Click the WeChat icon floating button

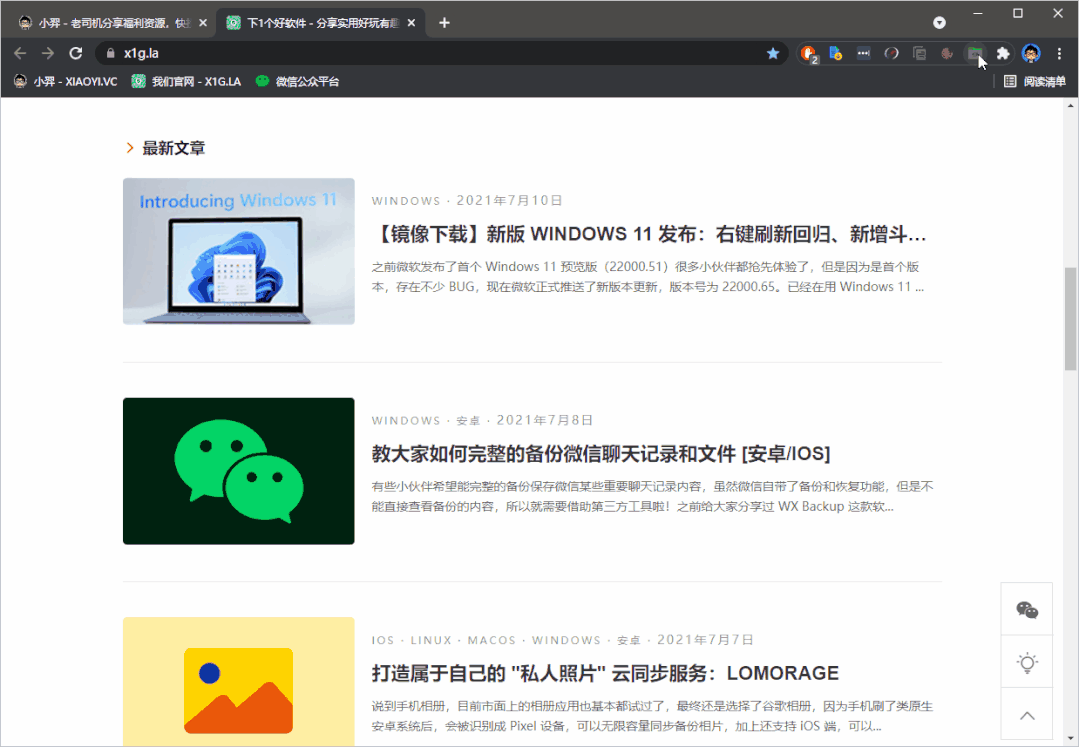click(x=1026, y=609)
